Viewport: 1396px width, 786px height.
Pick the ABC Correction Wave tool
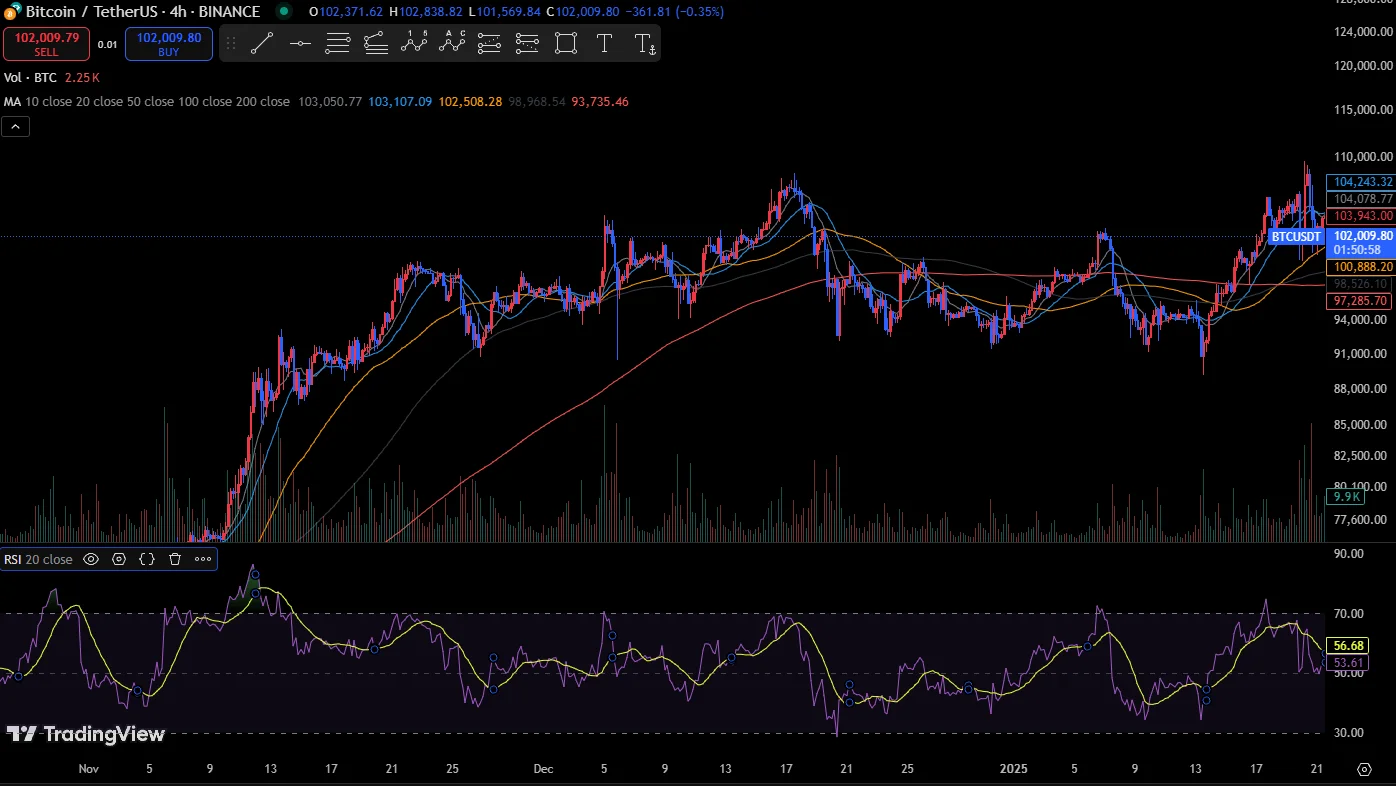tap(452, 43)
